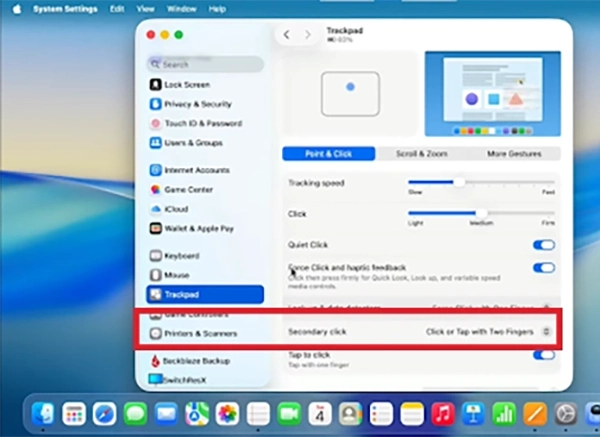Click the trackpad gesture preview box
The width and height of the screenshot is (600, 437).
(x=351, y=94)
